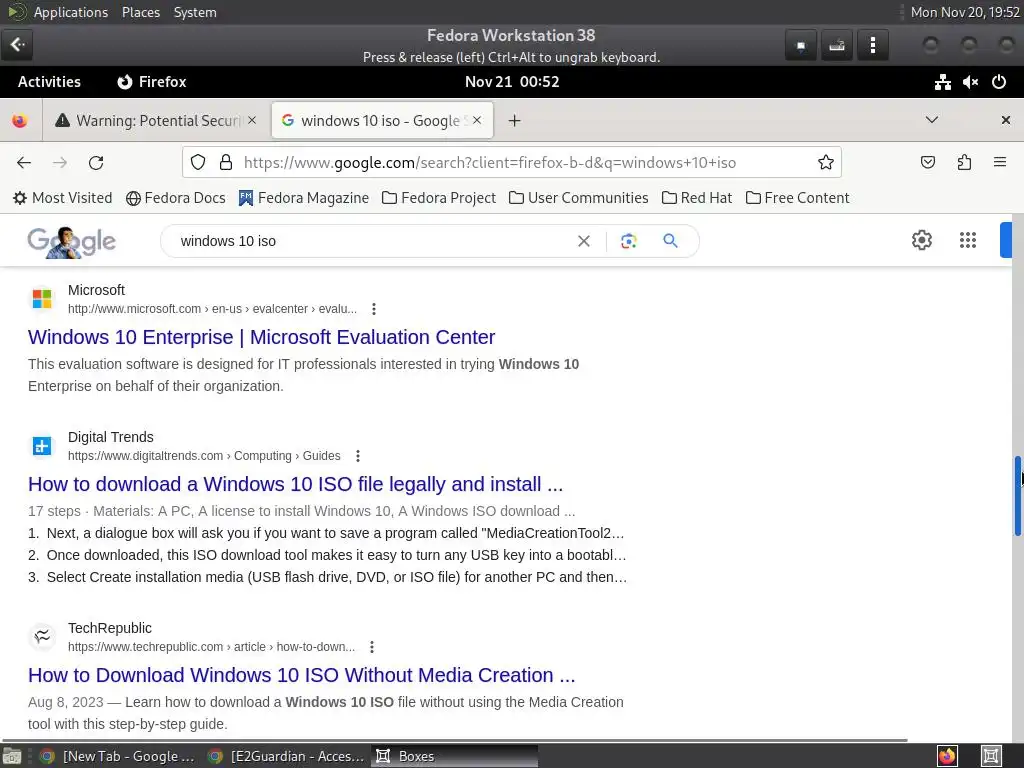Open the User Communities bookmarks folder
This screenshot has width=1024, height=768.
[x=579, y=198]
